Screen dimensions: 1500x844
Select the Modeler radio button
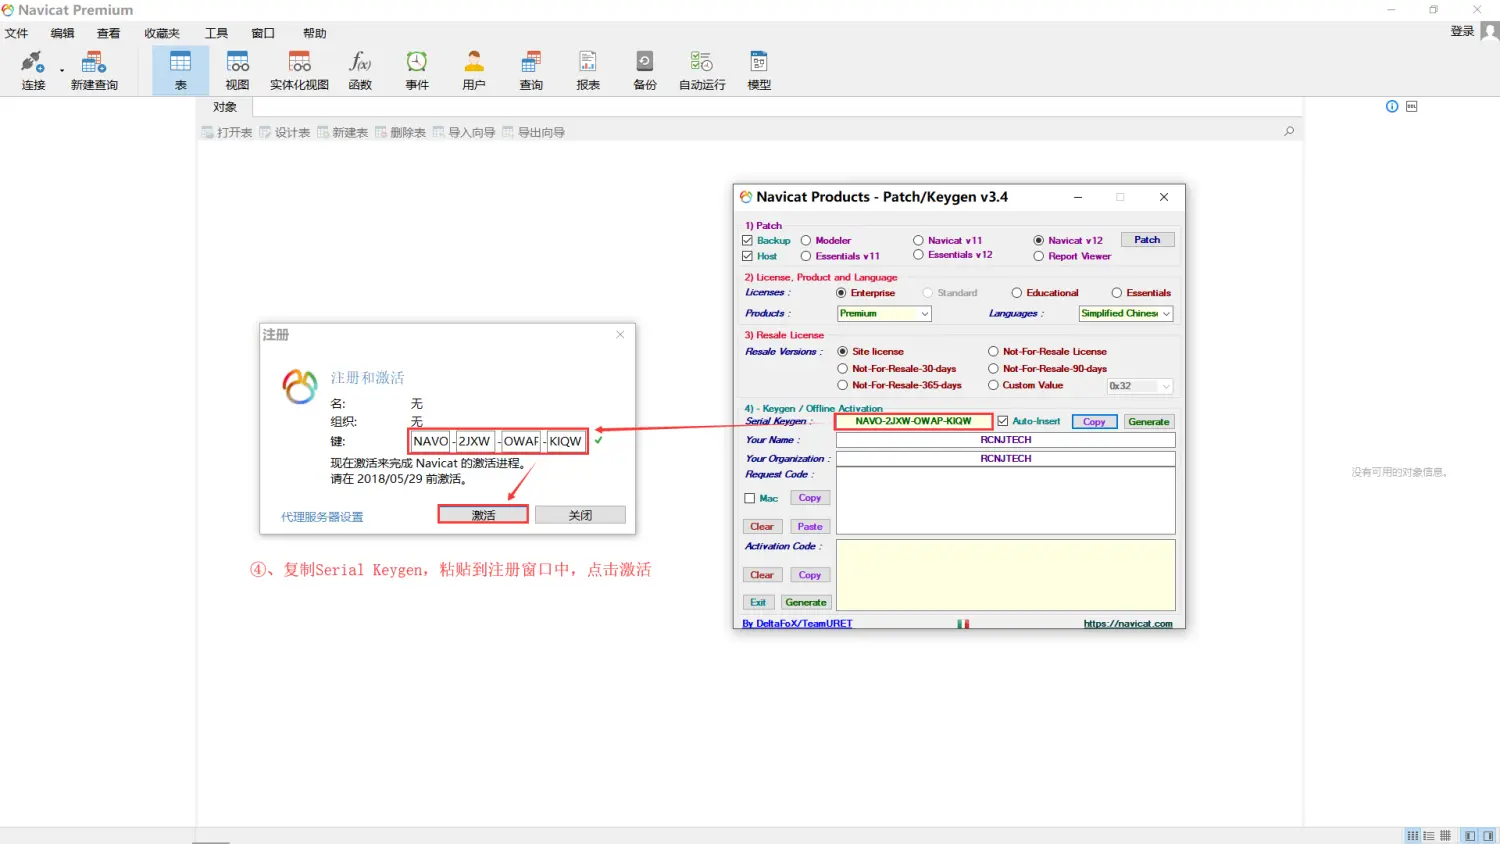click(806, 240)
